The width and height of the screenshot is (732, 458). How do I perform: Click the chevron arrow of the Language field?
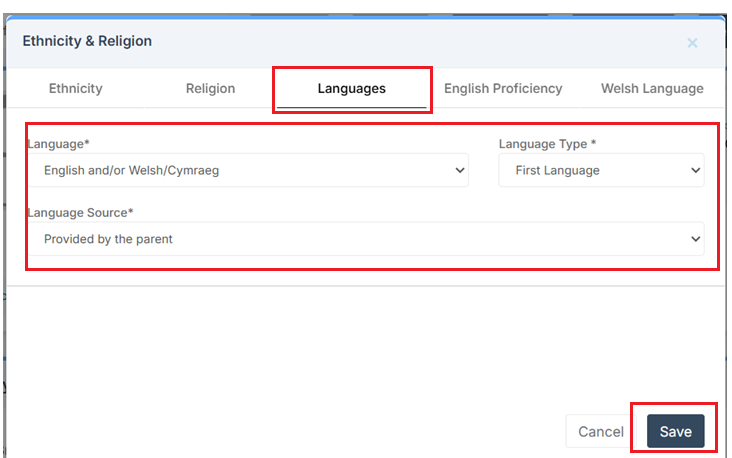(x=460, y=170)
